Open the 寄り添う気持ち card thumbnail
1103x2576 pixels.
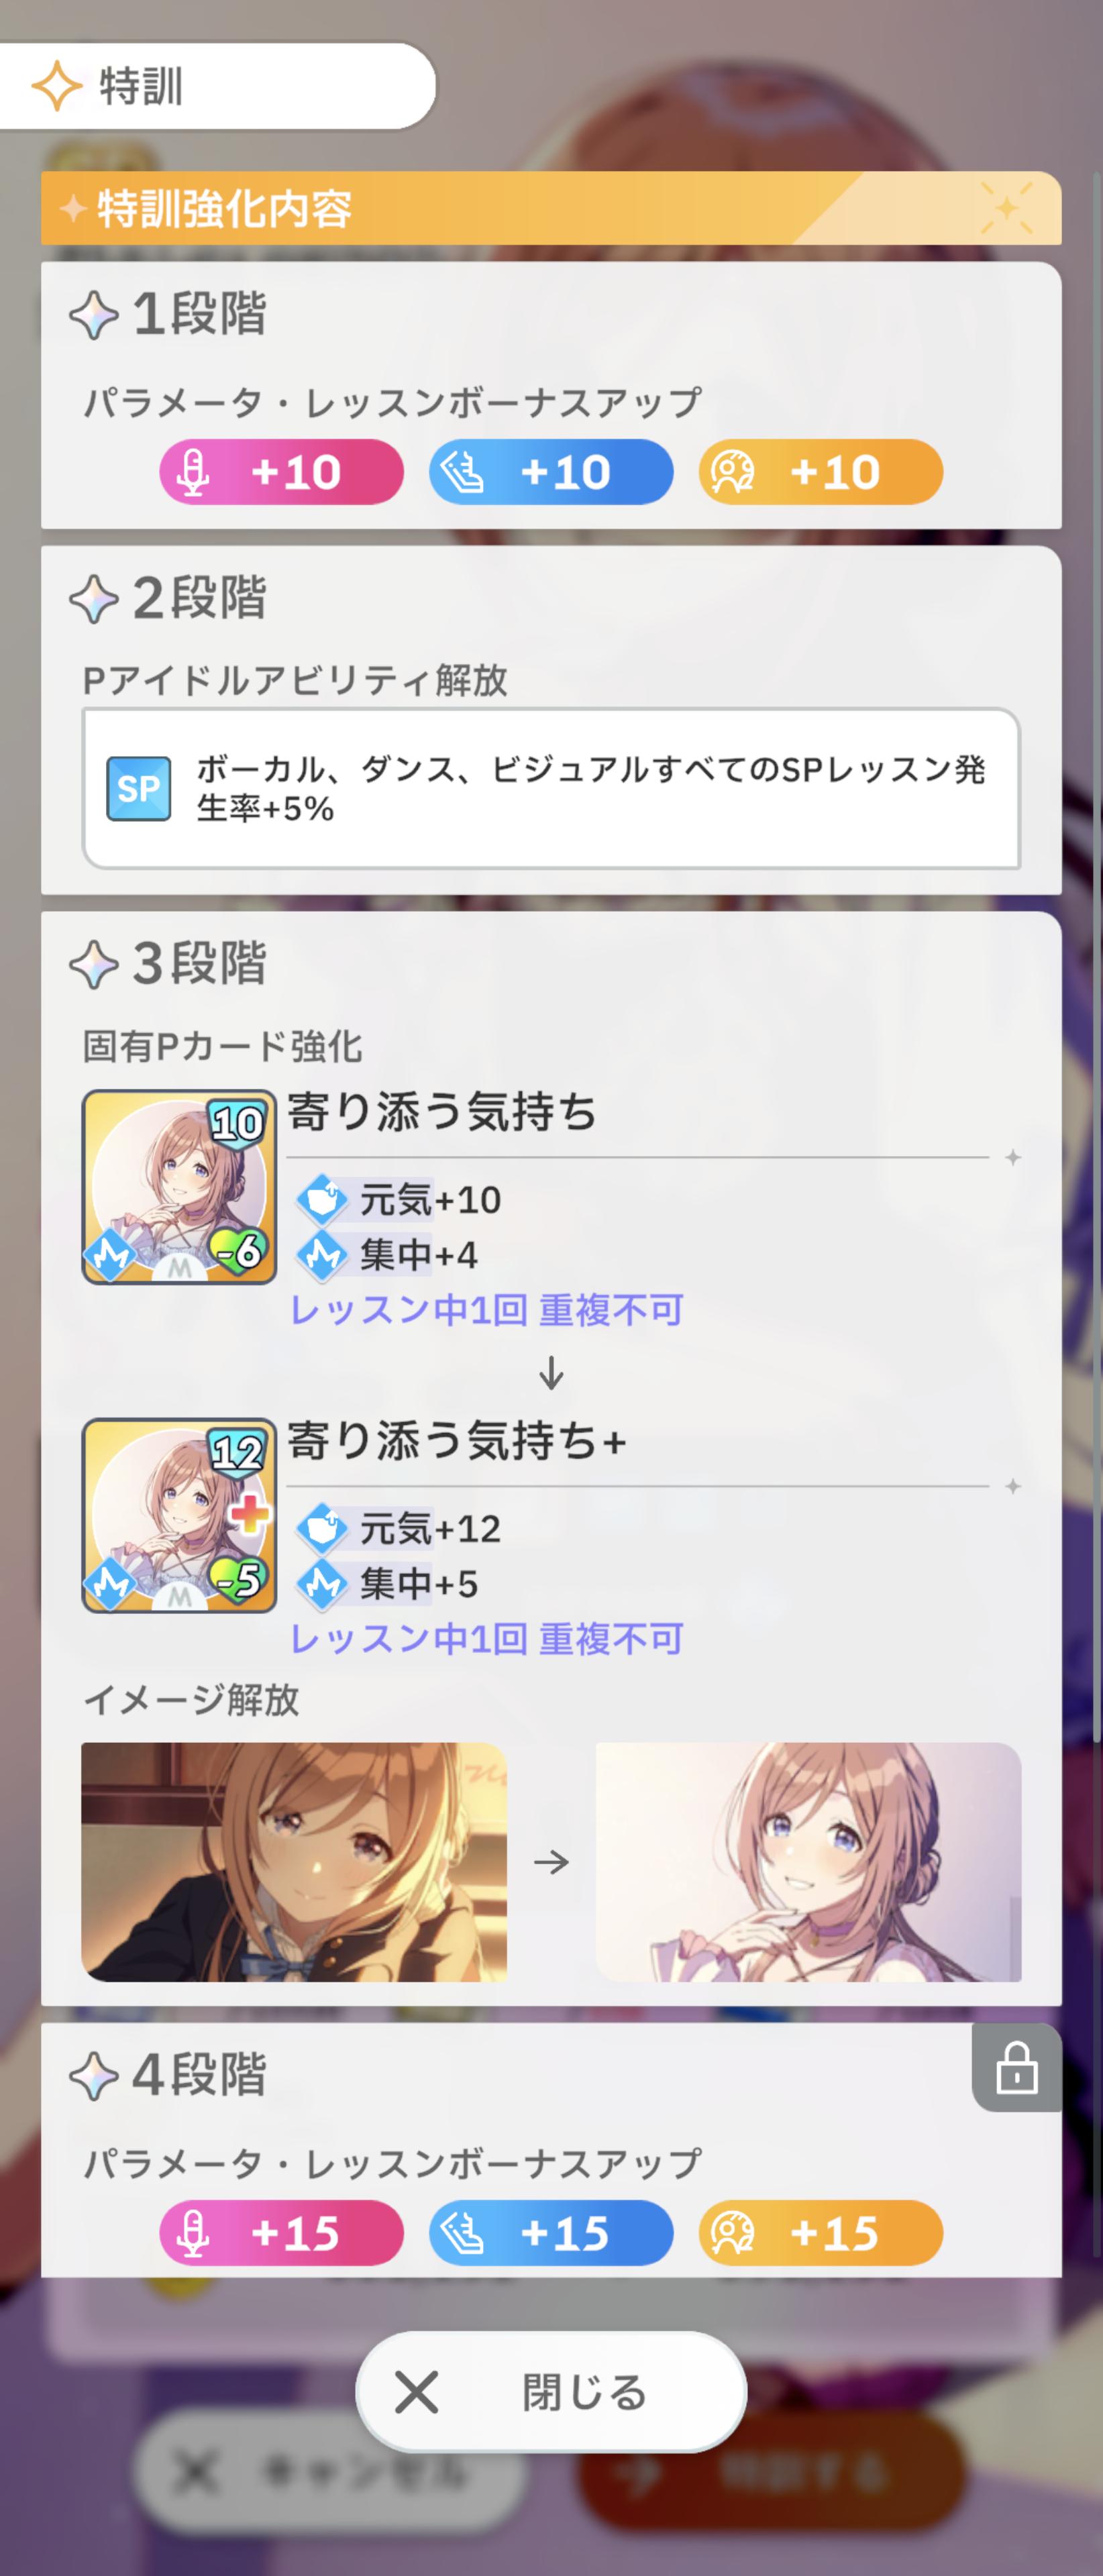[x=179, y=1187]
